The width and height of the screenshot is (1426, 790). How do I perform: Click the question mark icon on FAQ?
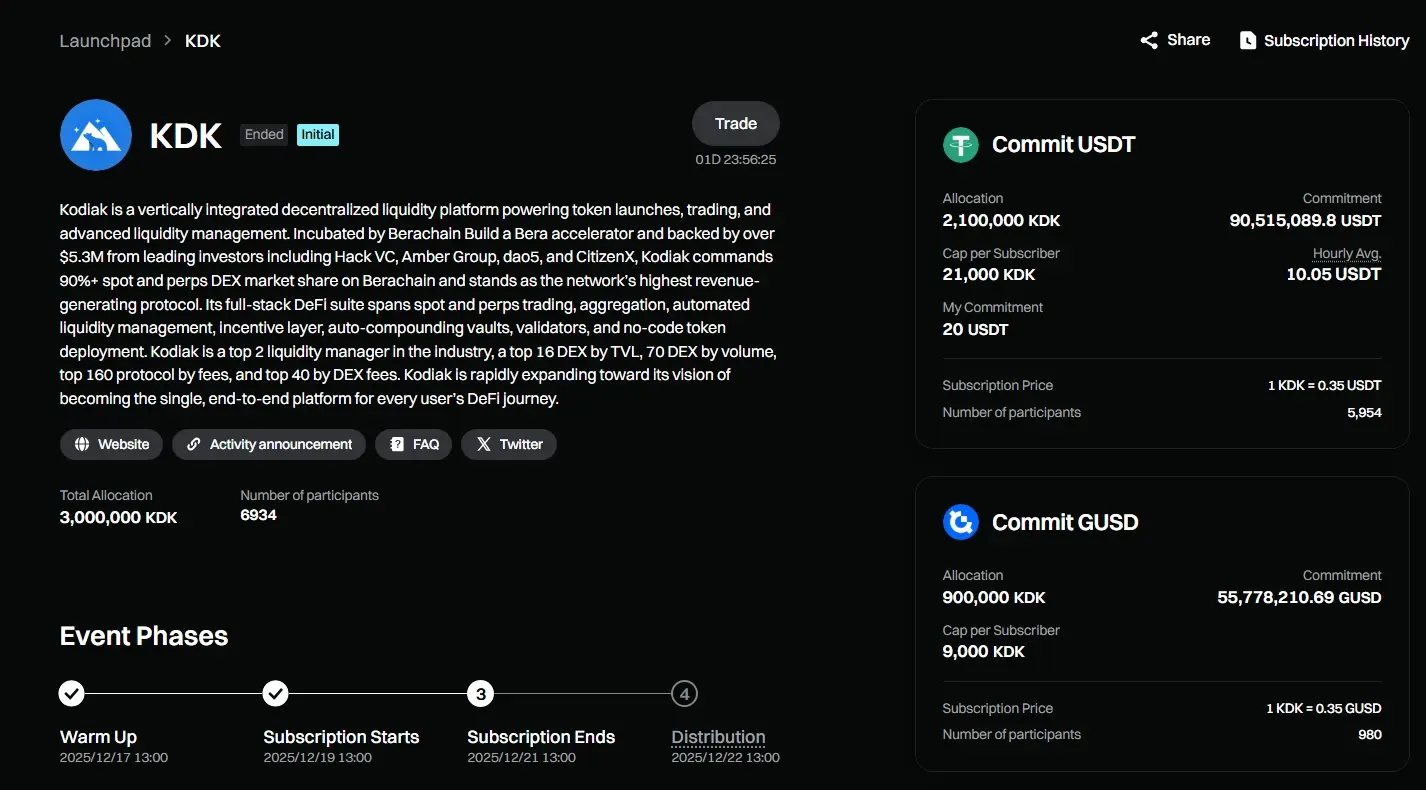click(397, 444)
